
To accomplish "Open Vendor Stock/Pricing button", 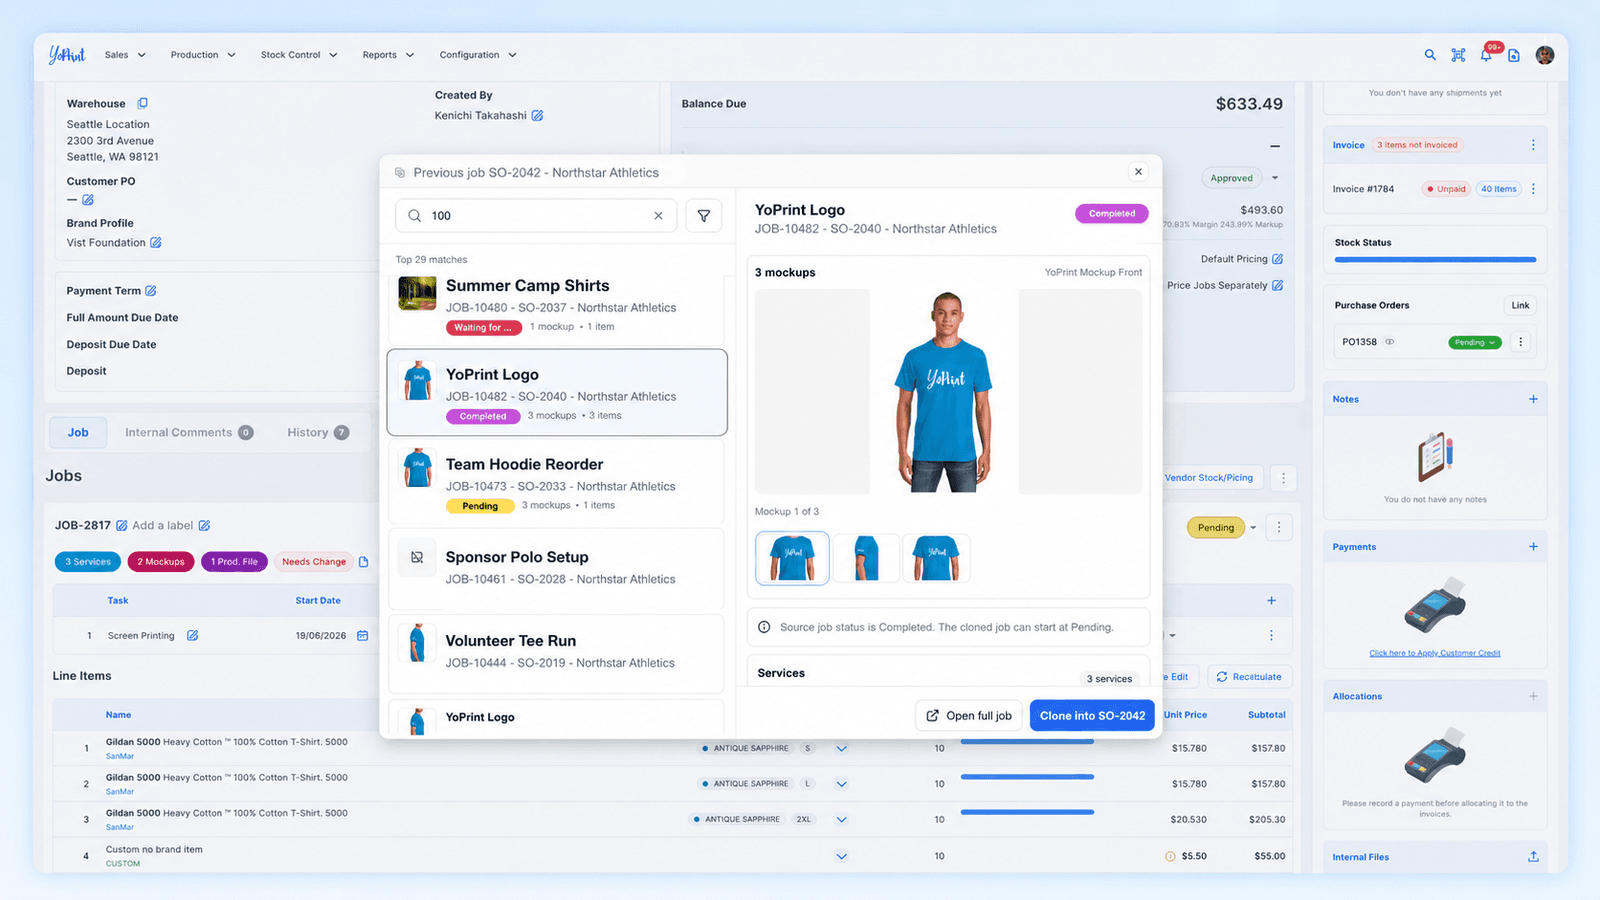I will click(x=1209, y=478).
